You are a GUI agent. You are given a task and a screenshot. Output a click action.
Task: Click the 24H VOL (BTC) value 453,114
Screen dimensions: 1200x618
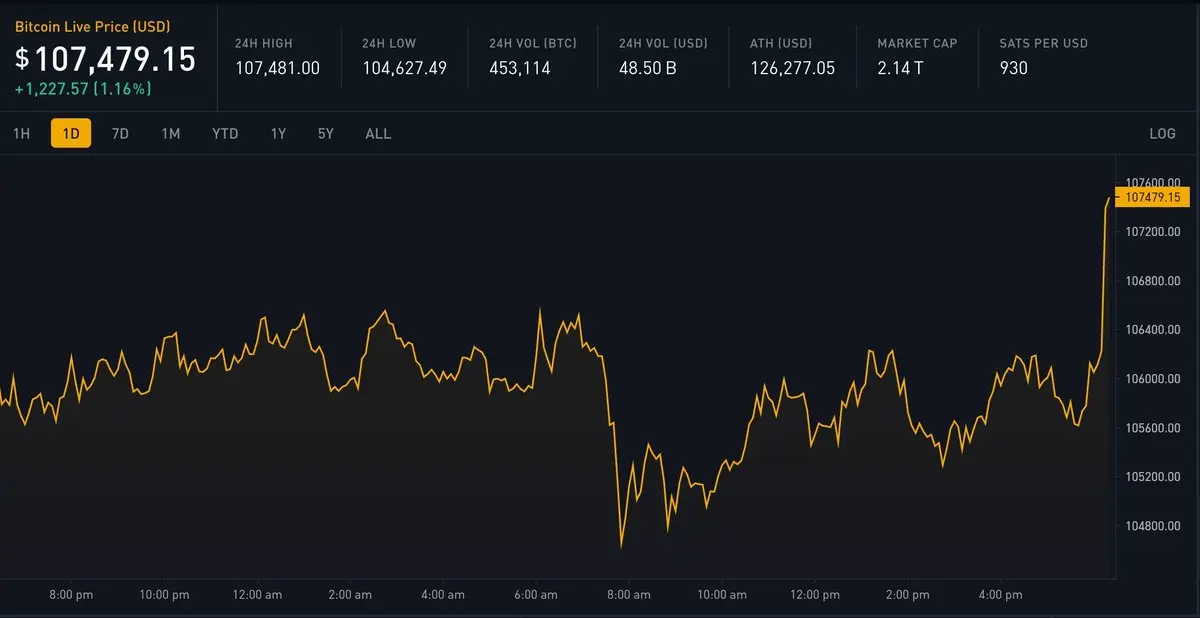click(519, 68)
